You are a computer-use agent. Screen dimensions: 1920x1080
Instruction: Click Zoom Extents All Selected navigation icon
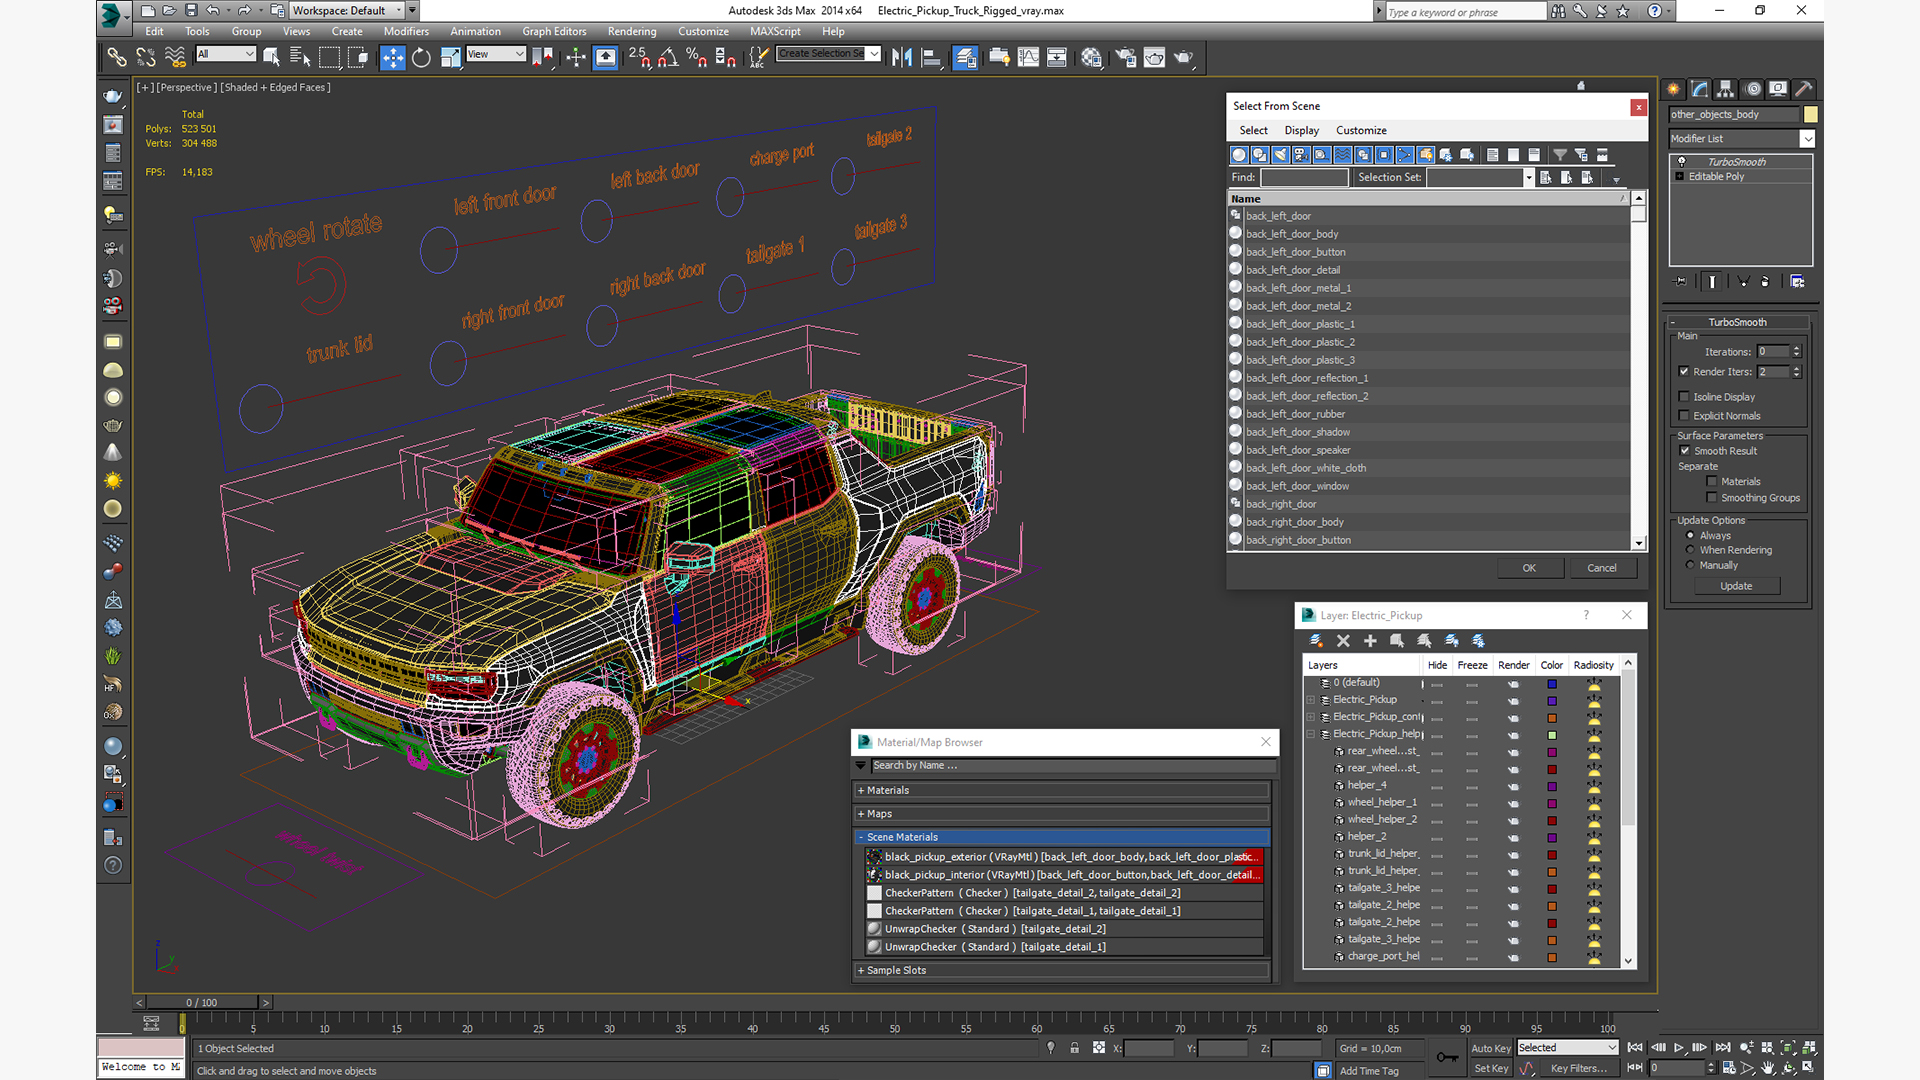click(1809, 1048)
